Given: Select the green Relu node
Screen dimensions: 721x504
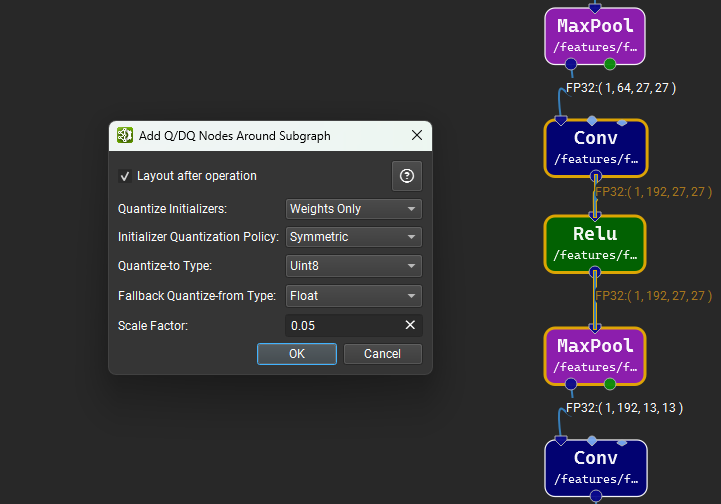Looking at the screenshot, I should (x=595, y=243).
